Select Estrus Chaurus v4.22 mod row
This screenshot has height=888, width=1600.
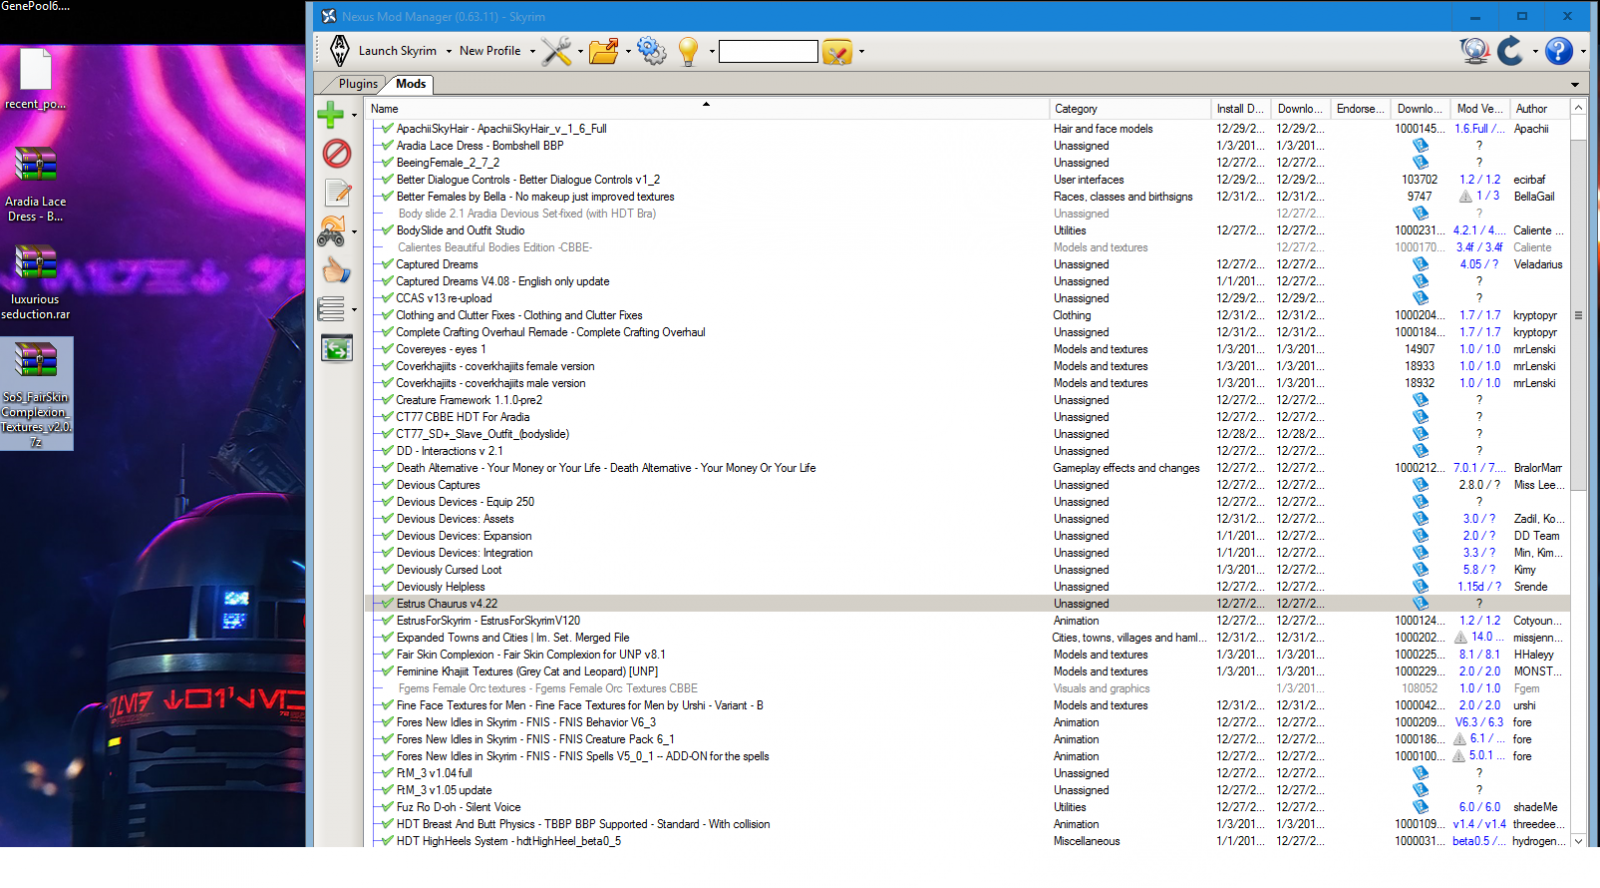(967, 604)
